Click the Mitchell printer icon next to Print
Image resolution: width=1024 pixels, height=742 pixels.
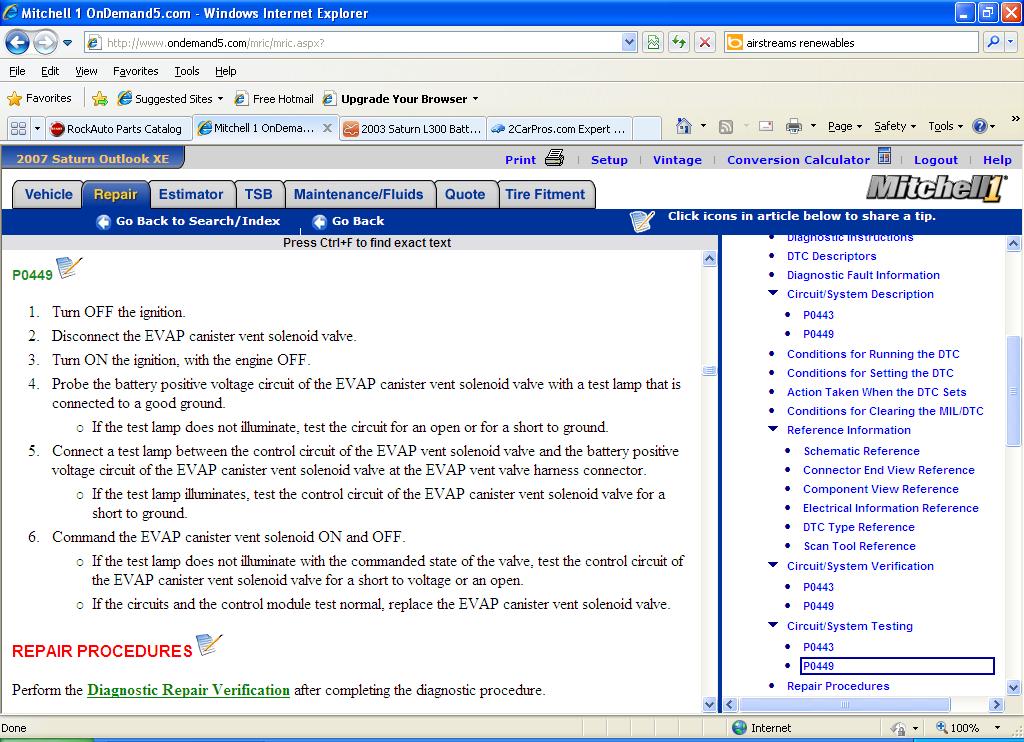[x=554, y=157]
